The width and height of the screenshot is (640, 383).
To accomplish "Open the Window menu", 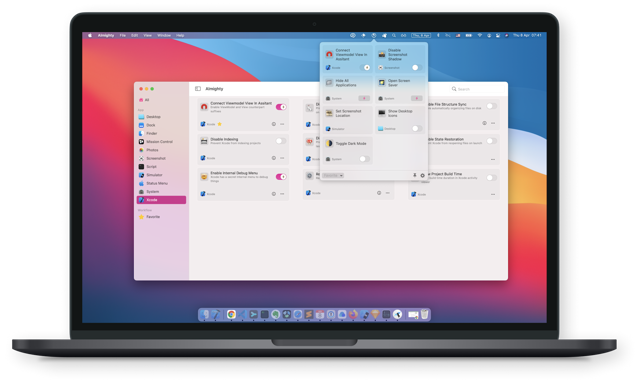I will tap(164, 36).
